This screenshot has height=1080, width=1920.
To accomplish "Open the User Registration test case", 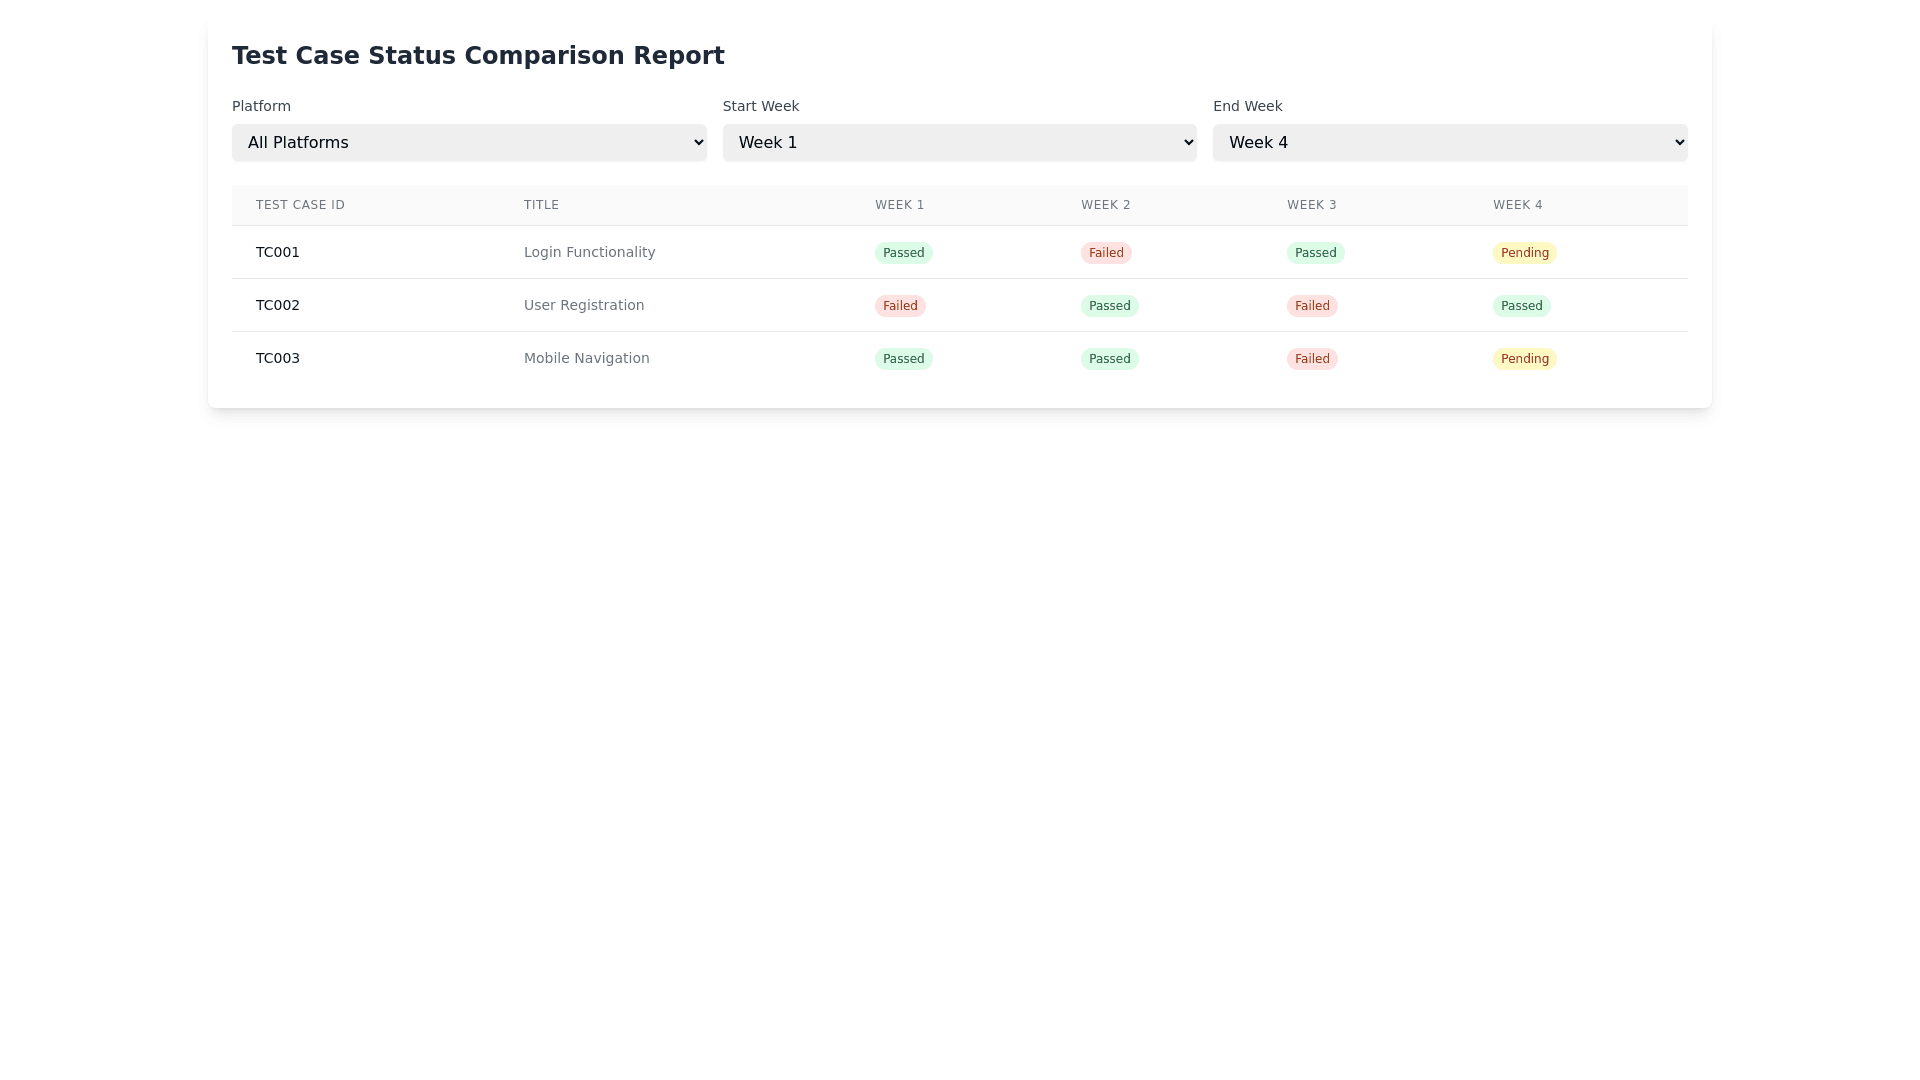I will coord(583,305).
